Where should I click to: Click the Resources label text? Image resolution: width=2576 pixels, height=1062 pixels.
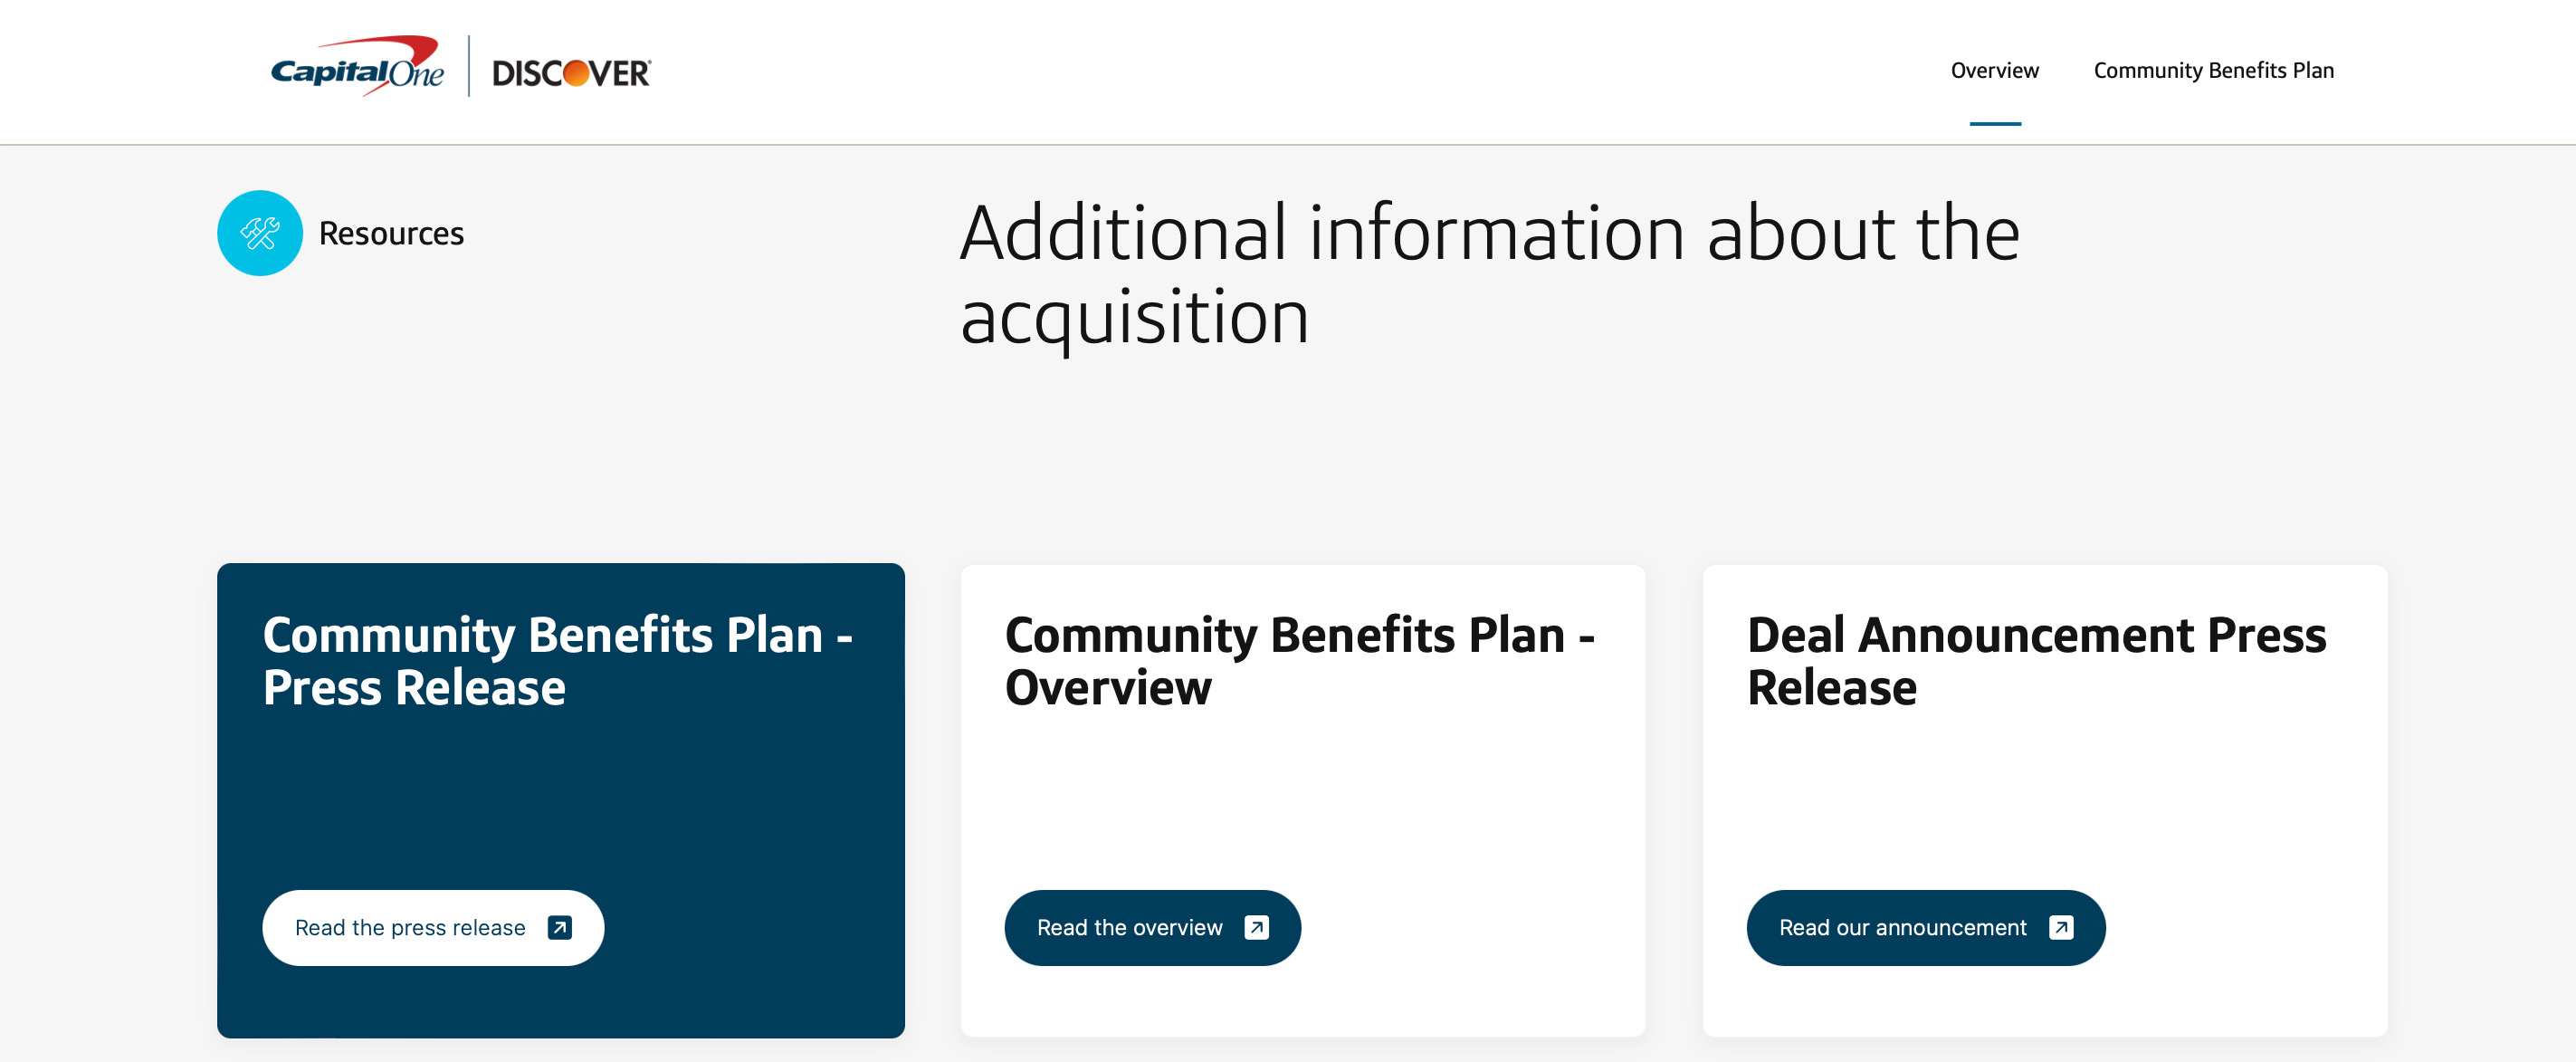pos(391,232)
